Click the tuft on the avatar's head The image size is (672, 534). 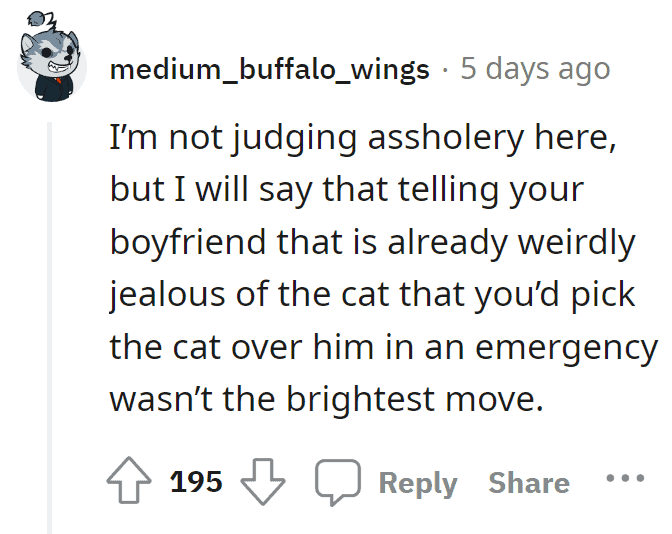pyautogui.click(x=39, y=19)
